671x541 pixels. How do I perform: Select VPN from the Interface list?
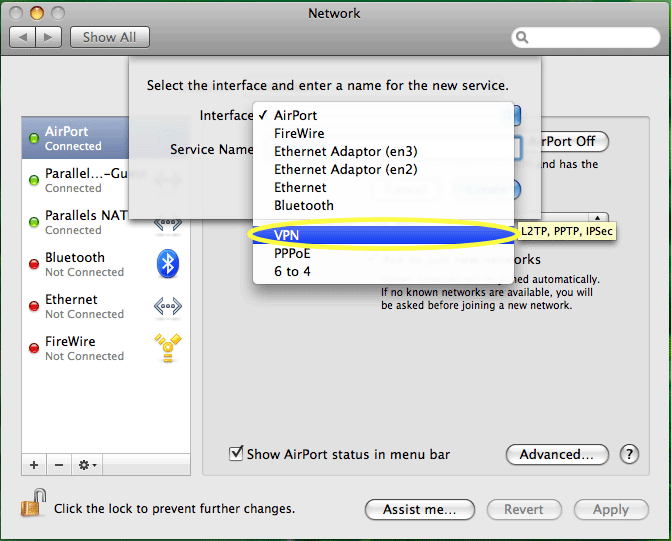(x=287, y=234)
